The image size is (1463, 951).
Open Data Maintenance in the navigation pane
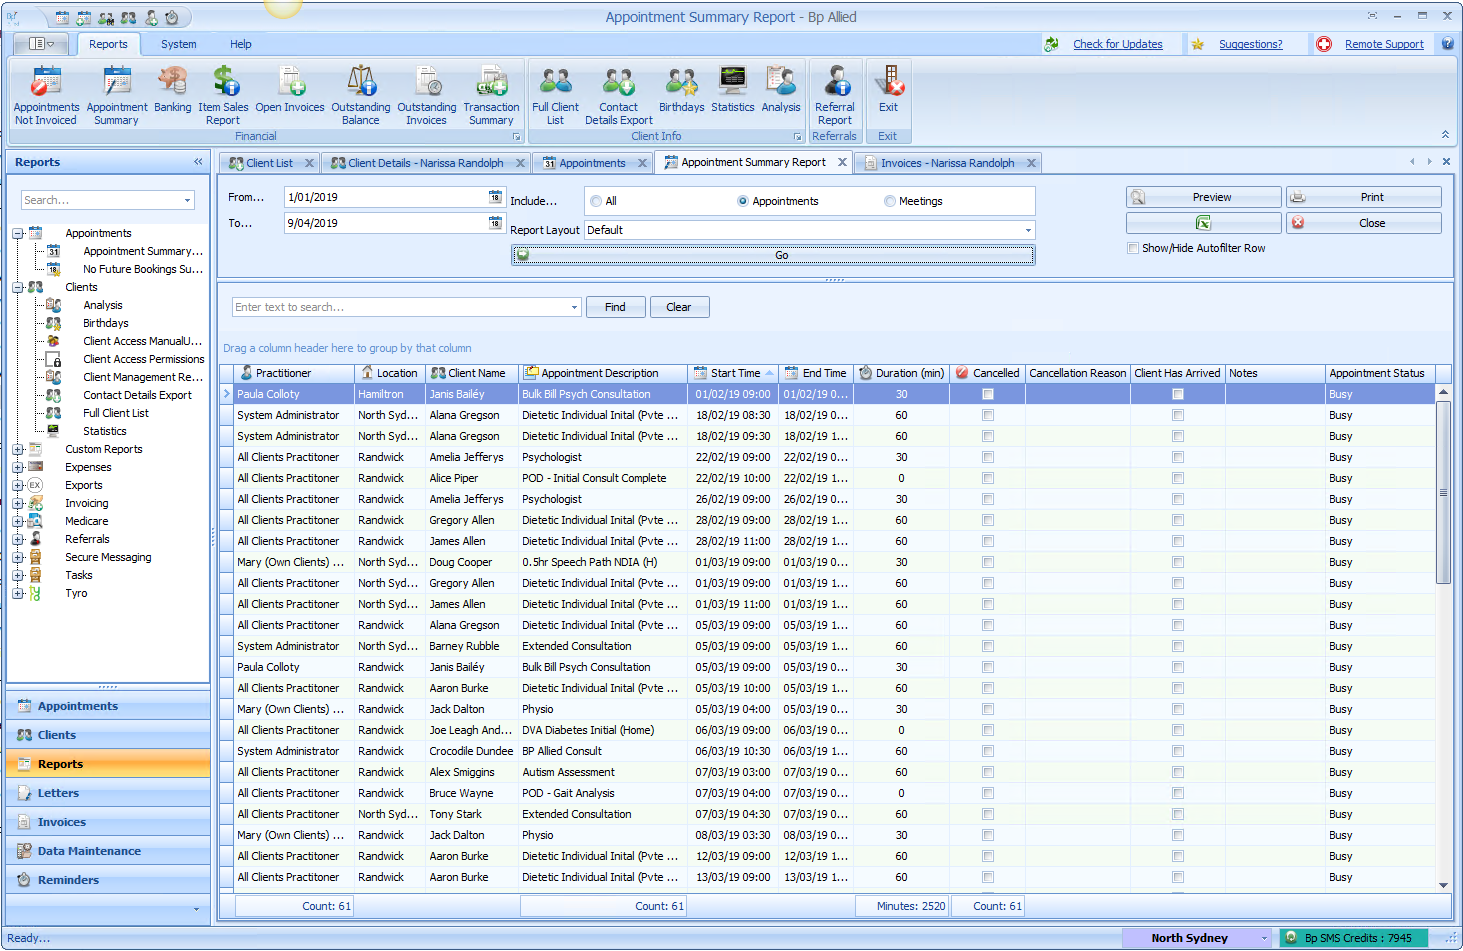108,851
